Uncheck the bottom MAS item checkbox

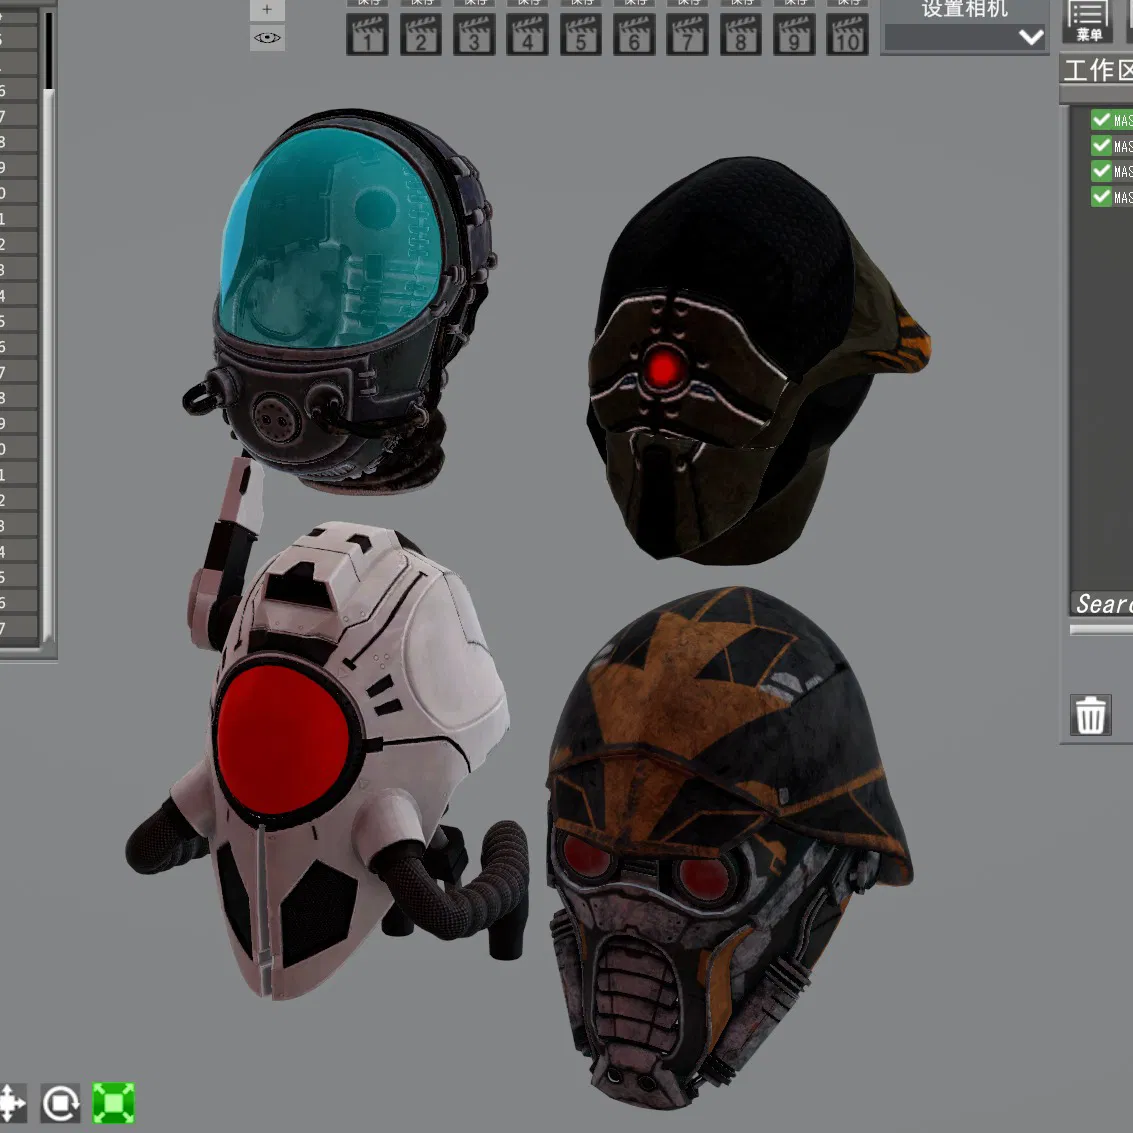(x=1101, y=196)
